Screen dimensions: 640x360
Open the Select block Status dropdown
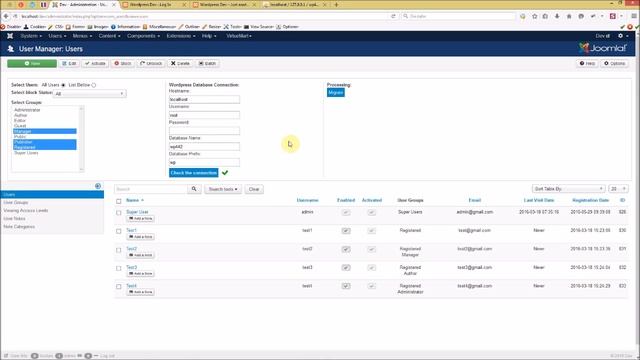tap(89, 93)
